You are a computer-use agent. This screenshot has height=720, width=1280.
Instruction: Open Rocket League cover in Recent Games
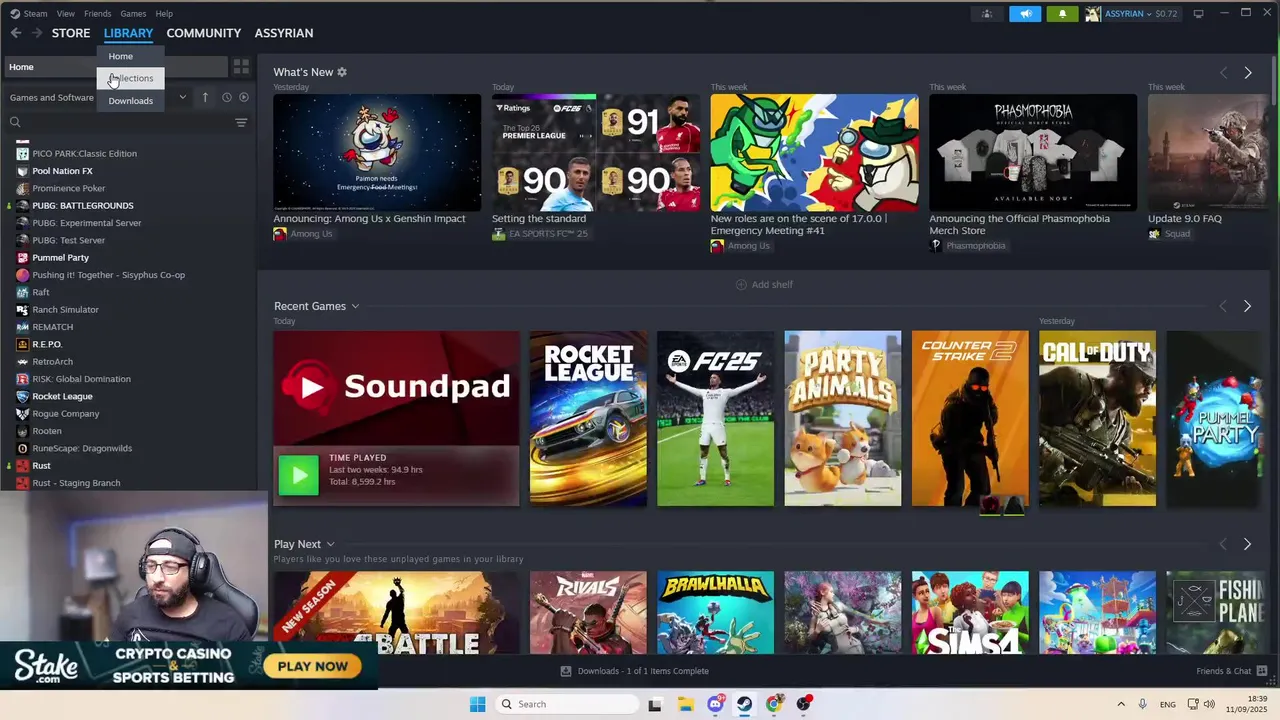[588, 418]
